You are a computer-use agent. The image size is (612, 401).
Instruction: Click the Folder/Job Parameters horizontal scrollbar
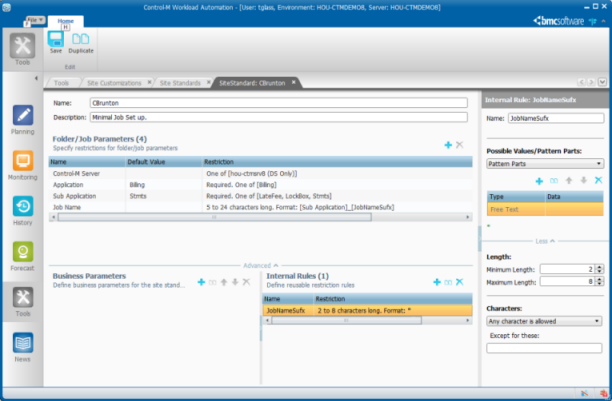pyautogui.click(x=214, y=217)
